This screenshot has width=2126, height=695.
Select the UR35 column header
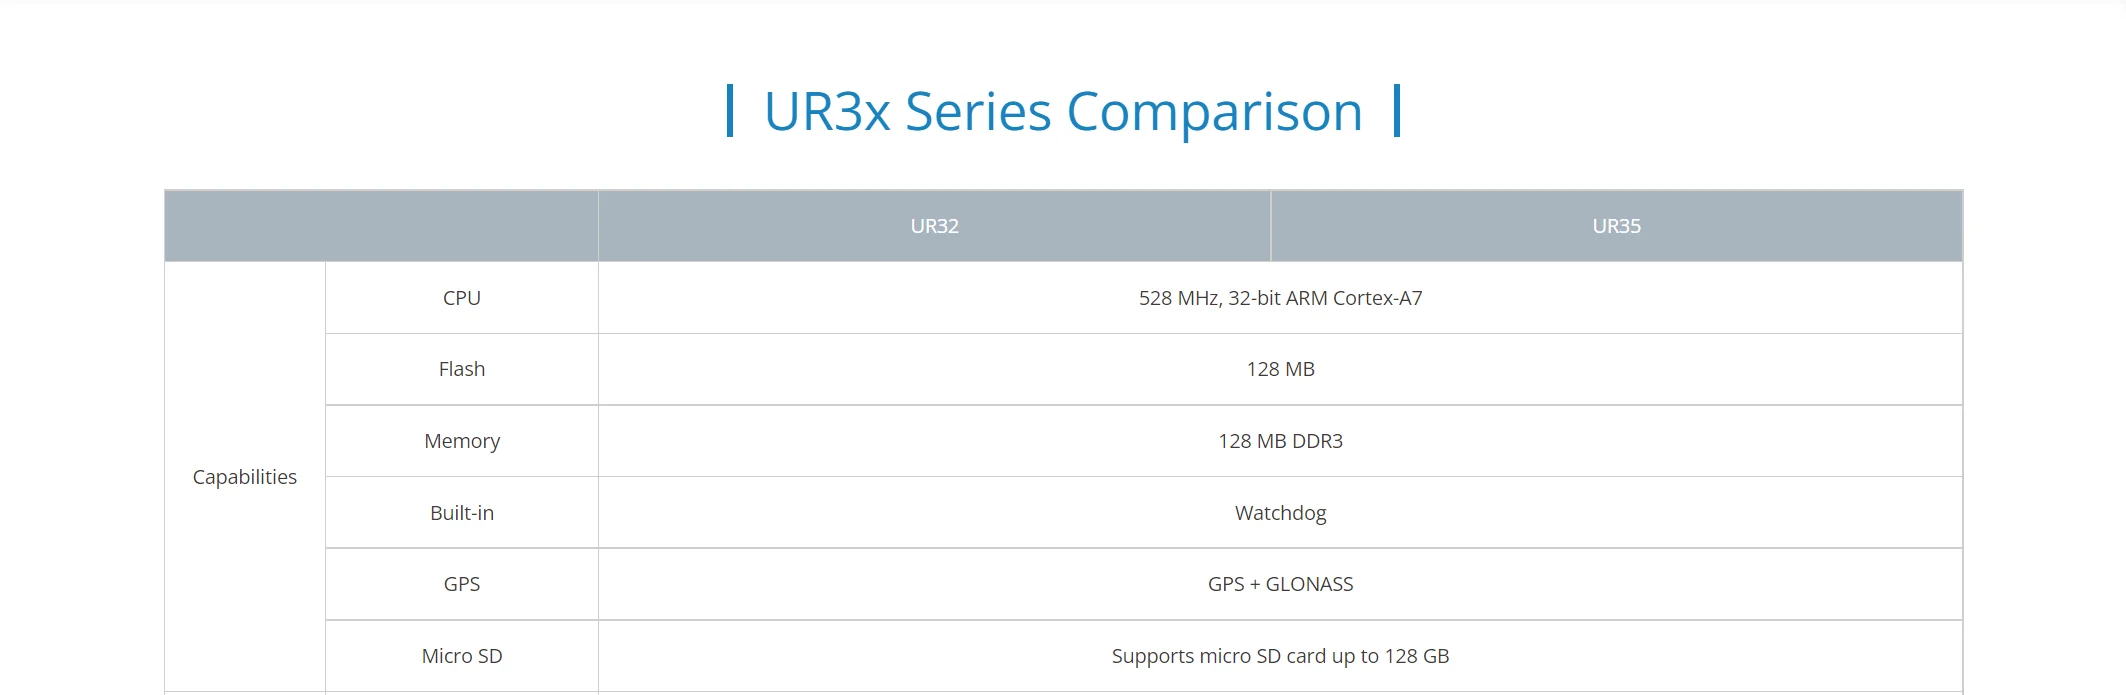(x=1616, y=226)
